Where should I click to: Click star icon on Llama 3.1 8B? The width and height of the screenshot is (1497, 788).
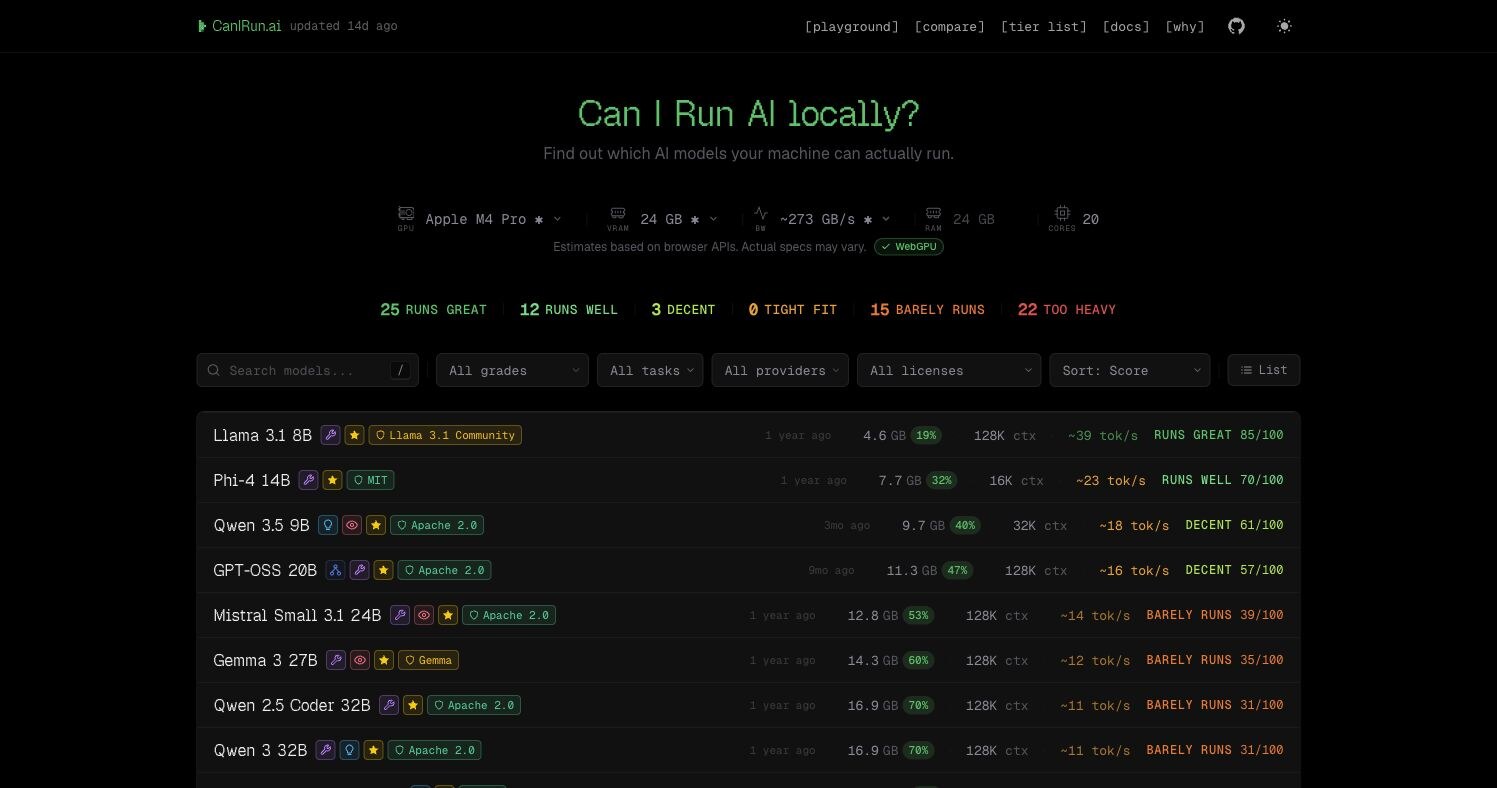(x=354, y=435)
